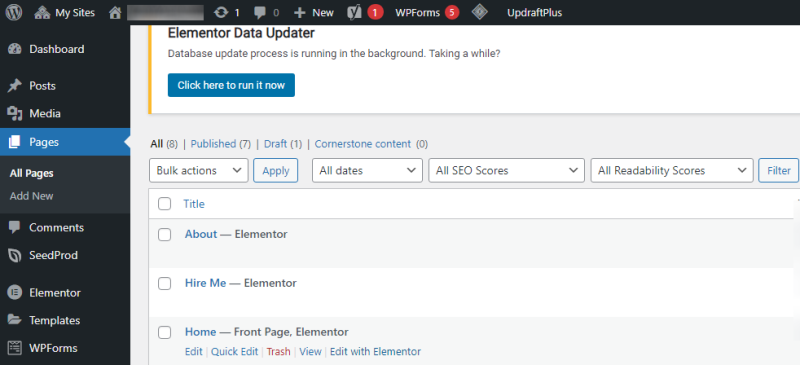Image resolution: width=800 pixels, height=365 pixels.
Task: Check the select-all checkbox beside Title
Action: point(164,204)
